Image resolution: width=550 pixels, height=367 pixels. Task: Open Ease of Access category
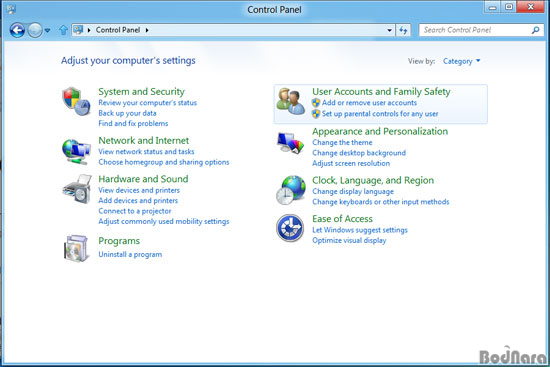(x=342, y=219)
